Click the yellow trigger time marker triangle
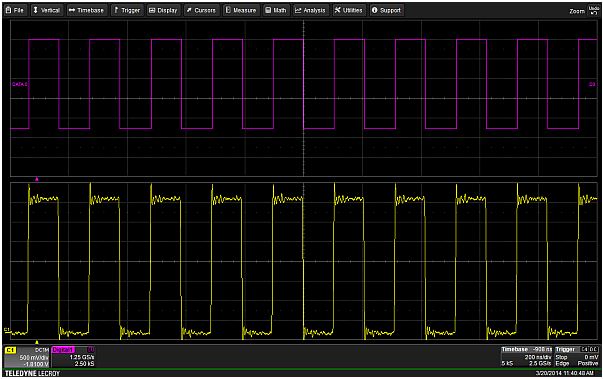 [37, 342]
